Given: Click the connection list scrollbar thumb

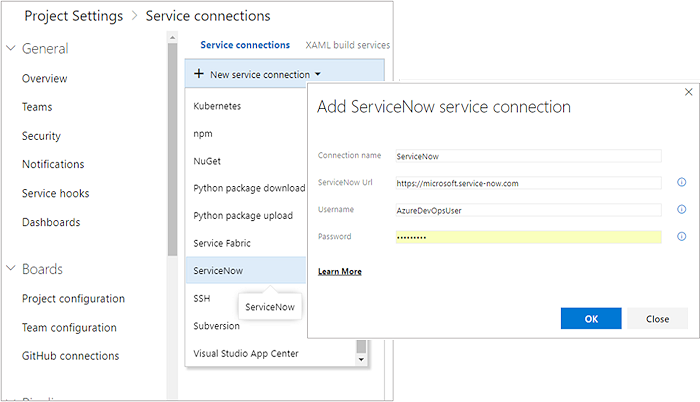Looking at the screenshot, I should pyautogui.click(x=361, y=347).
